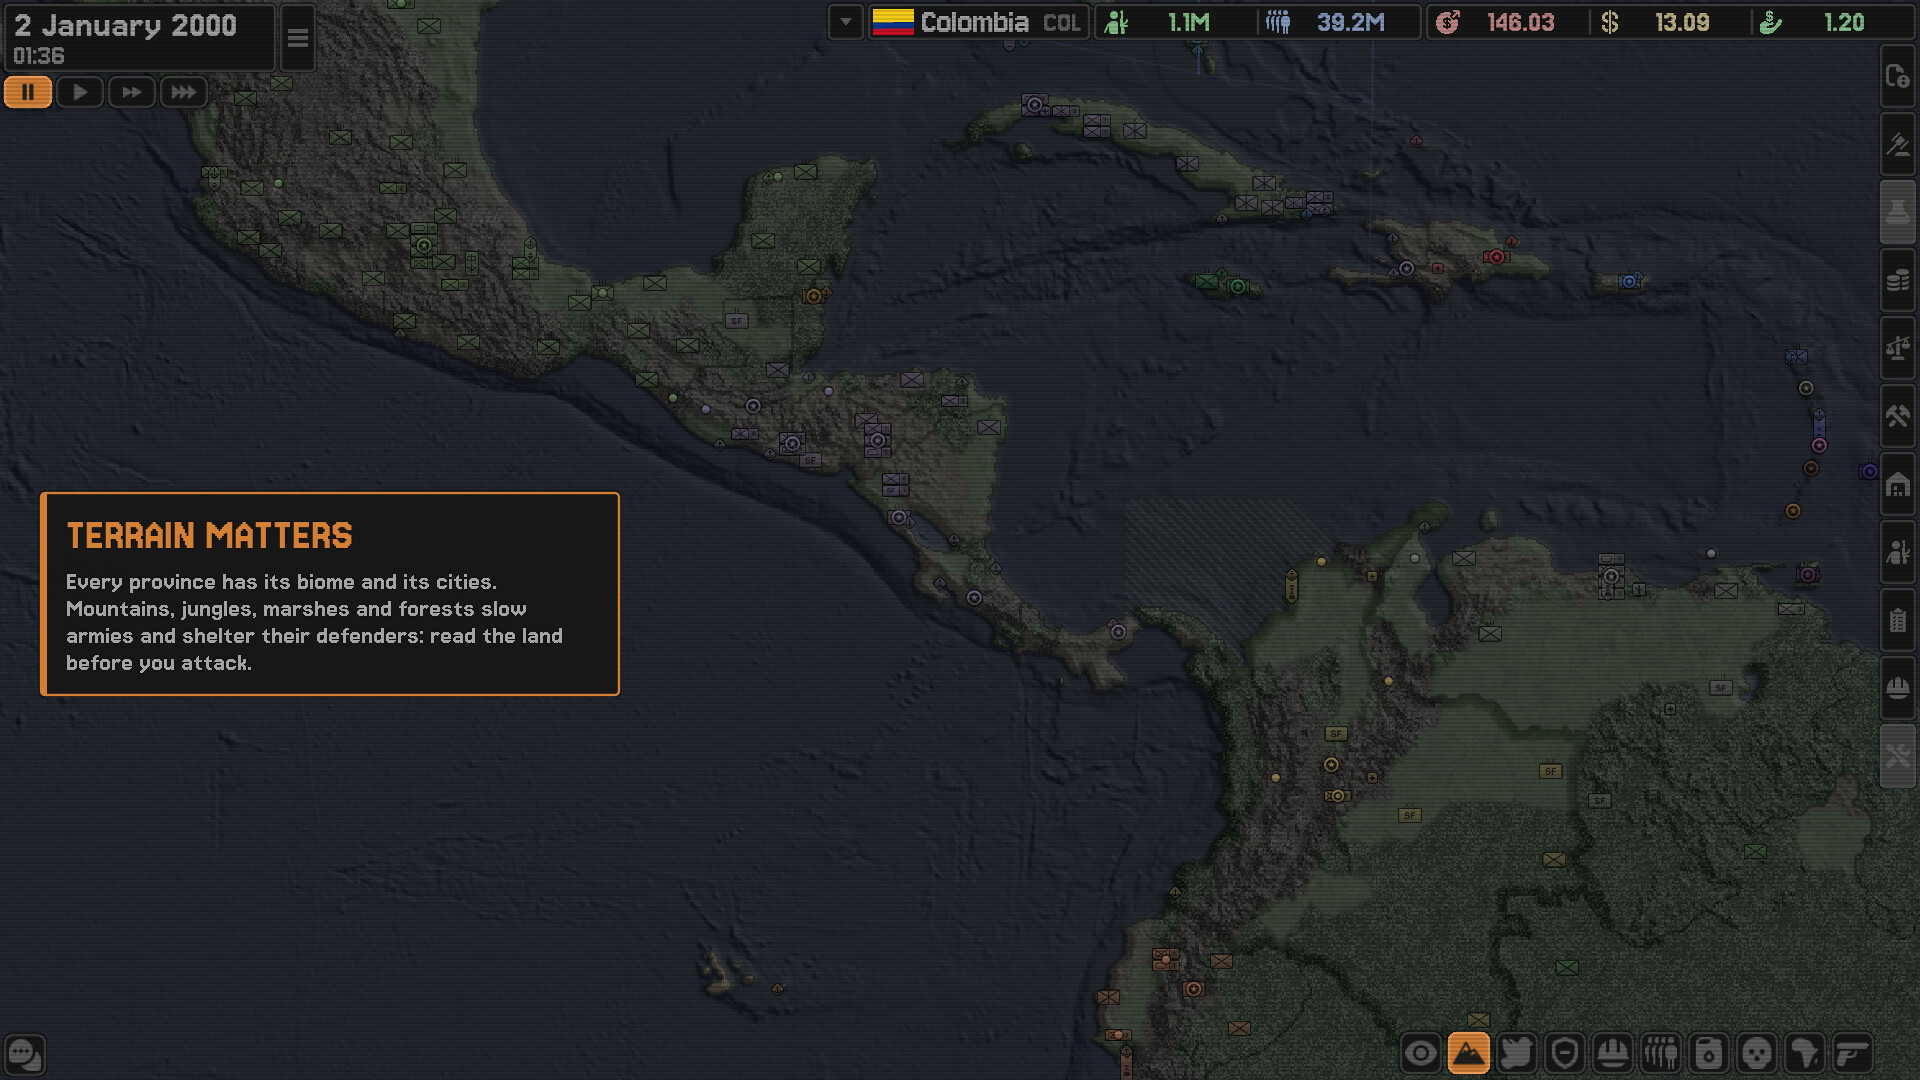1920x1080 pixels.
Task: Open the flask research panel
Action: pyautogui.click(x=1897, y=212)
